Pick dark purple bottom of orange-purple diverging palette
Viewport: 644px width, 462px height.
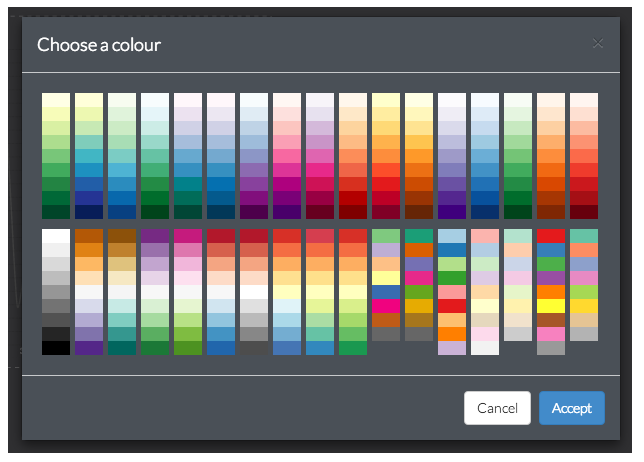[89, 348]
